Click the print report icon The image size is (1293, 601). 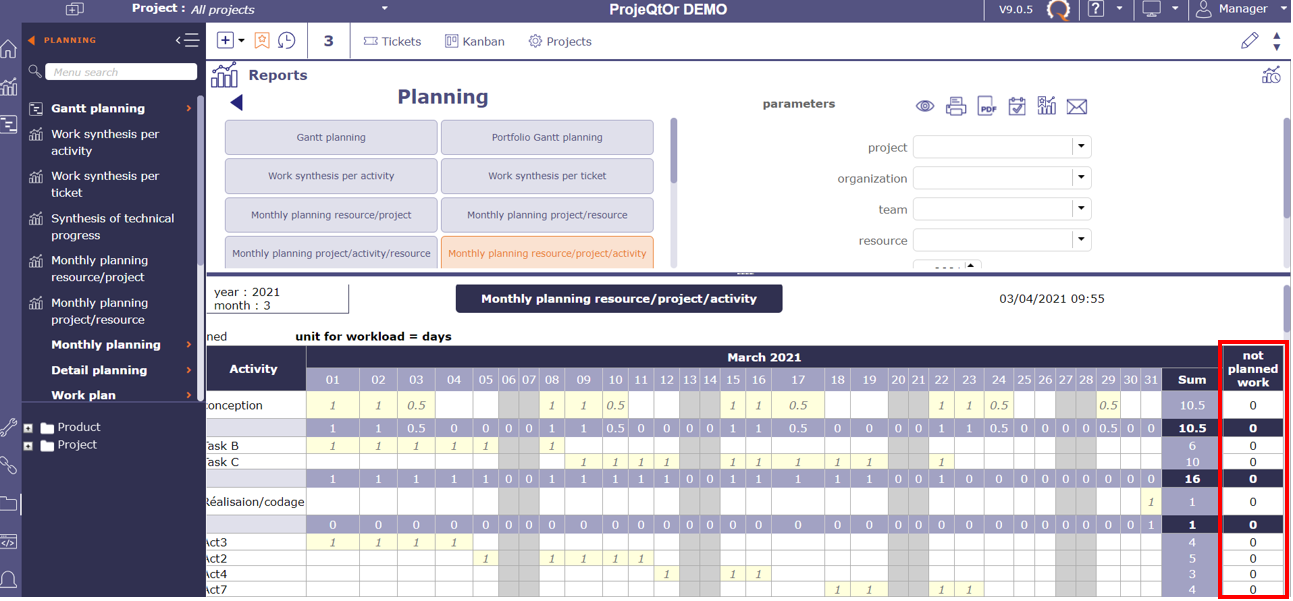coord(956,106)
